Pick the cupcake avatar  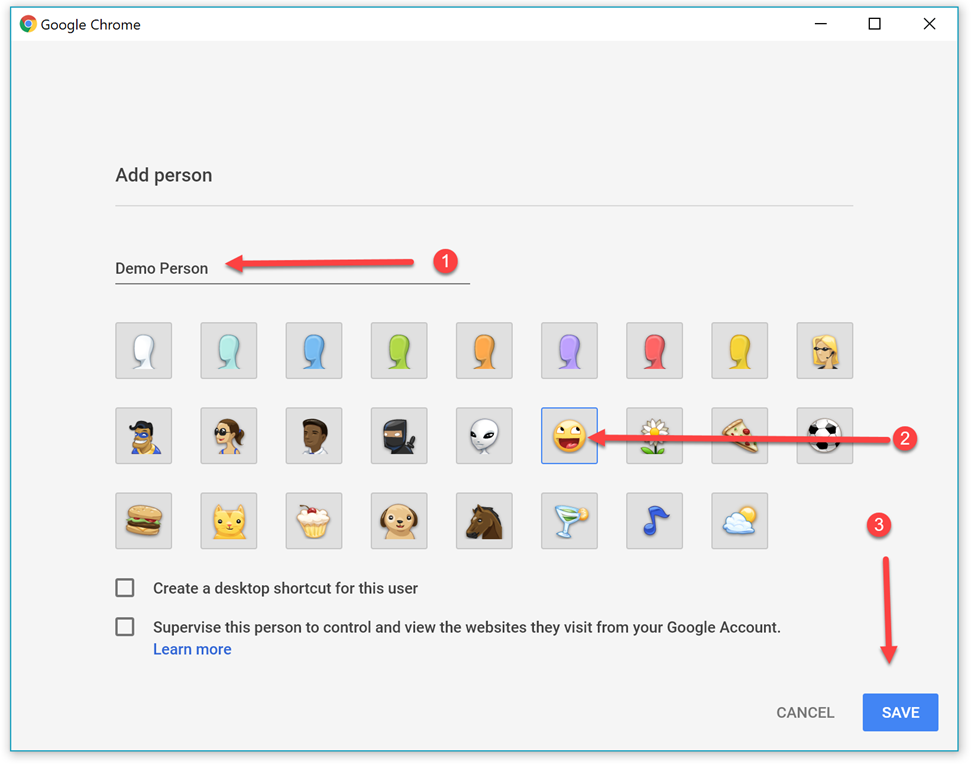click(314, 521)
